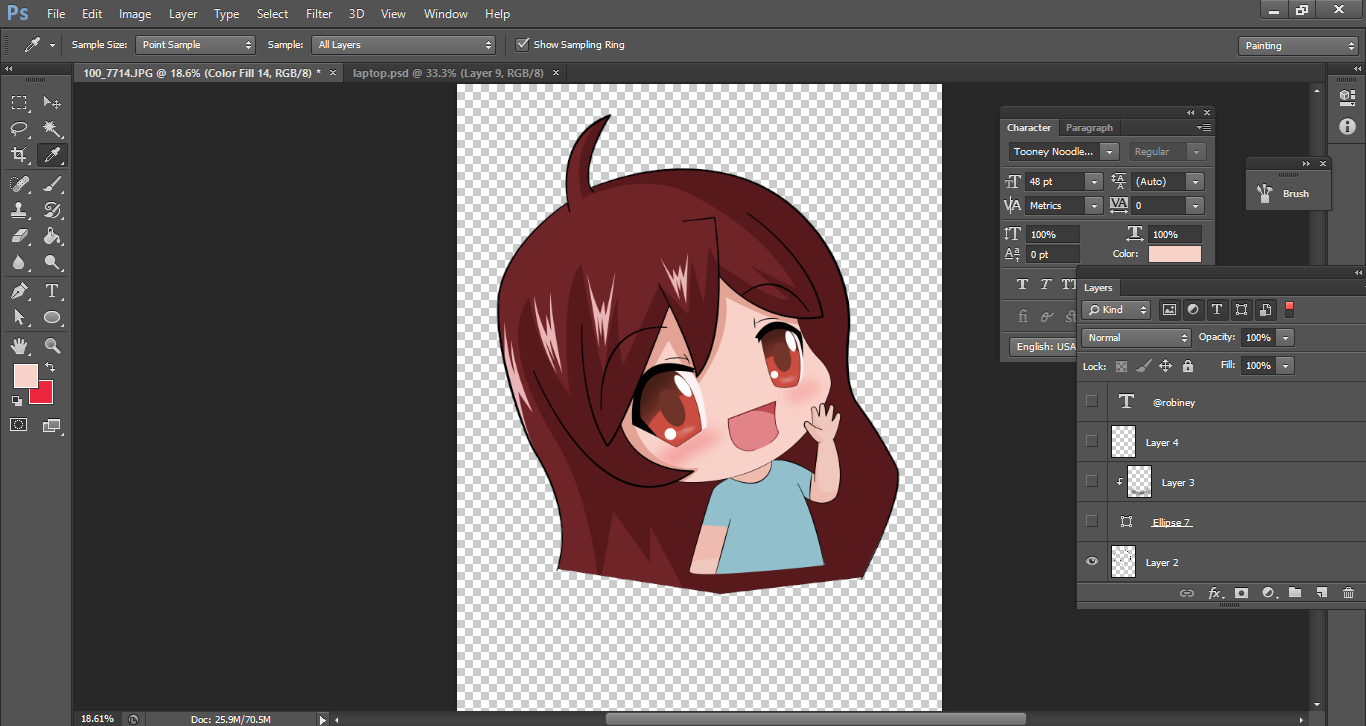Toggle type layer filter
This screenshot has height=726, width=1366.
point(1217,310)
